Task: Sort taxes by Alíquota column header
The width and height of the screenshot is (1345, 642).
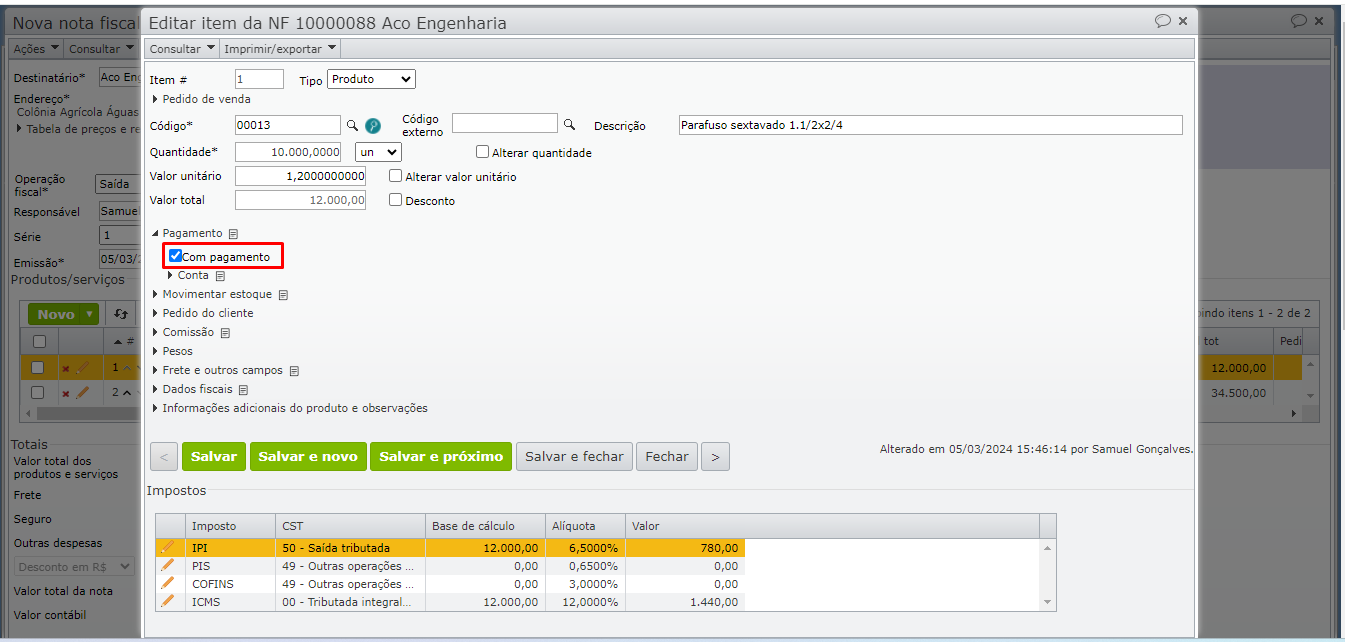Action: tap(585, 526)
